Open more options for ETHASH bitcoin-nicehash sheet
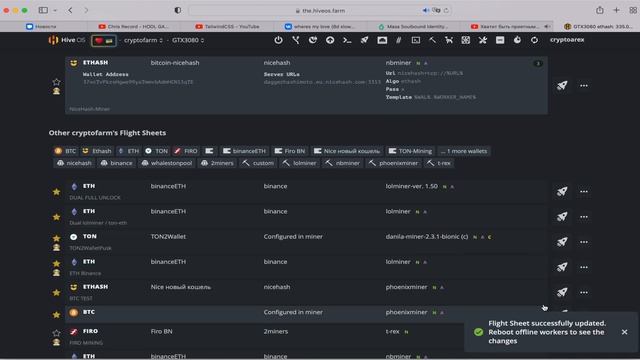Screen dimensions: 640x360 (x=584, y=85)
